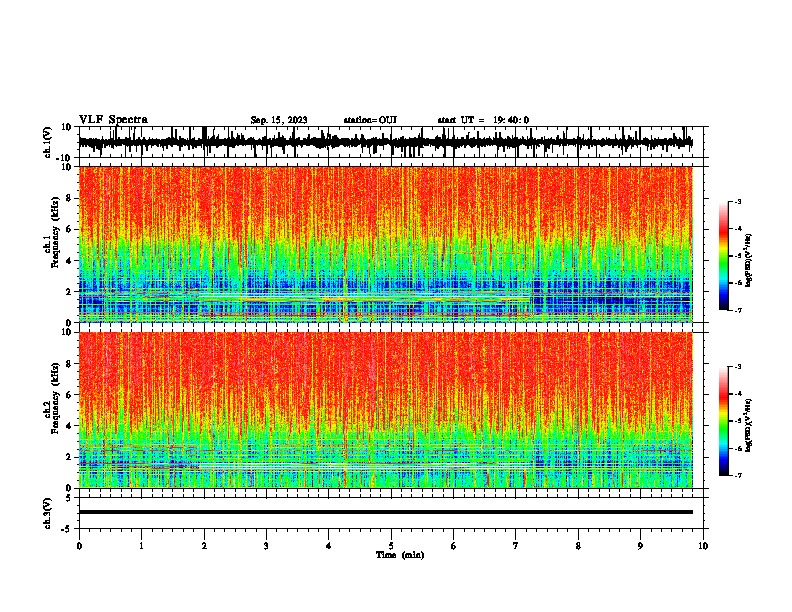Click the "3" tick on Time axis
Viewport: 792px width, 612px height.
coord(266,546)
